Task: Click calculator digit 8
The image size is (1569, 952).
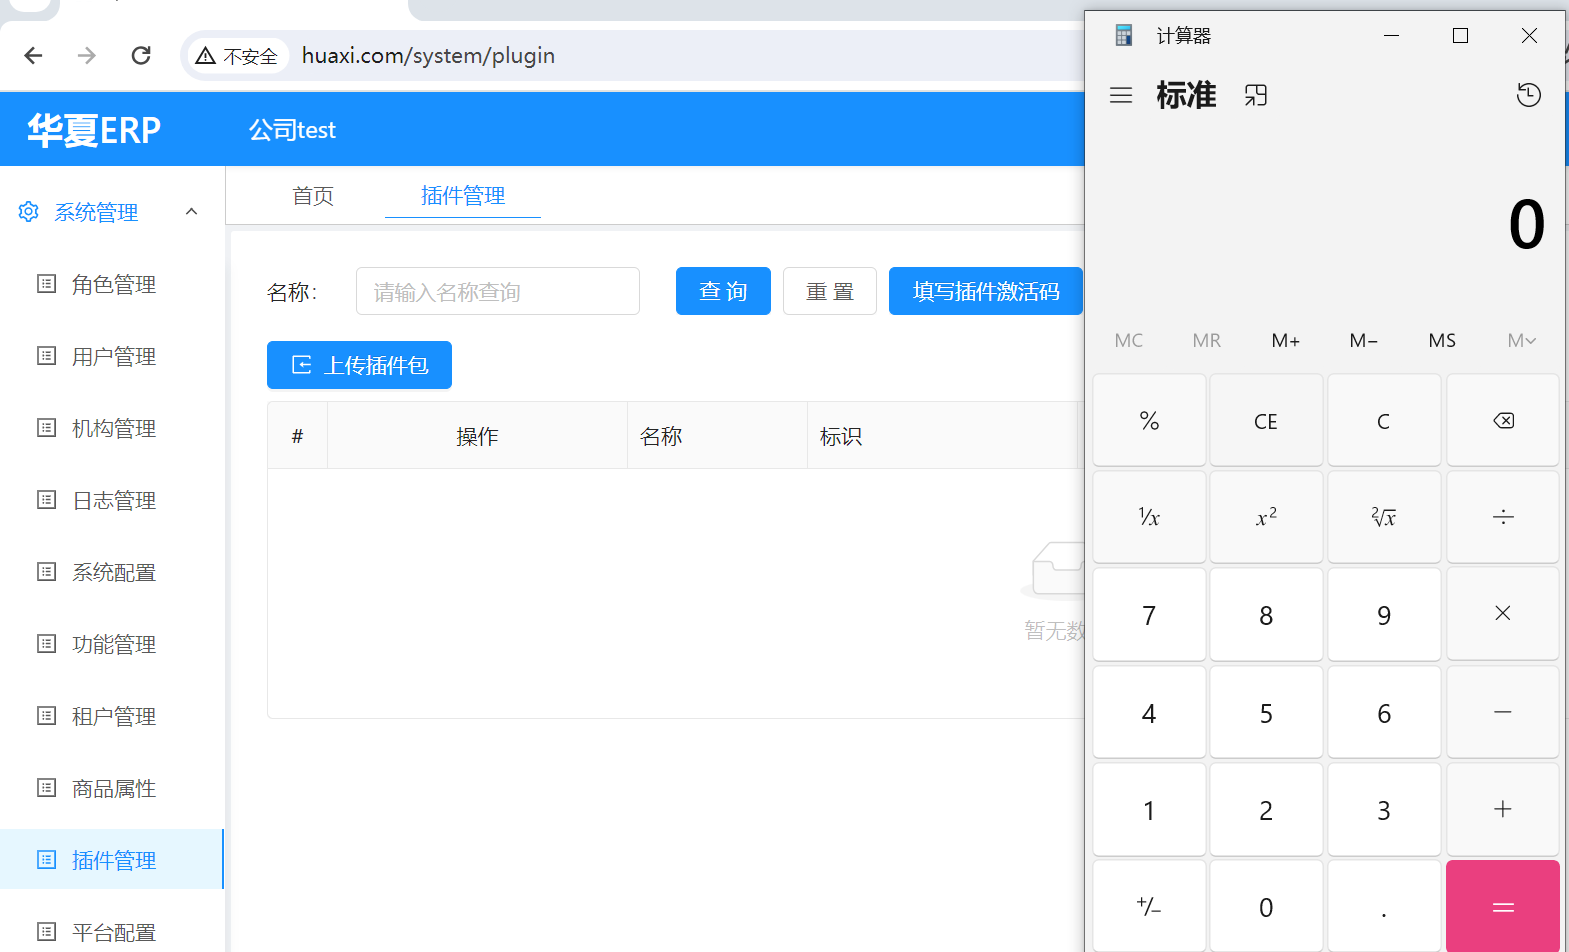Action: [1266, 614]
